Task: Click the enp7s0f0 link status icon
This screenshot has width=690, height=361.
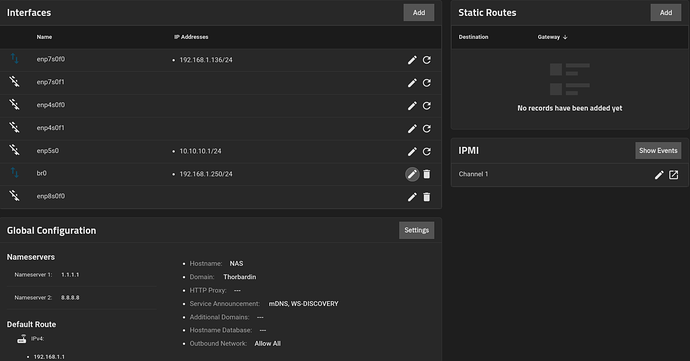Action: pyautogui.click(x=15, y=59)
